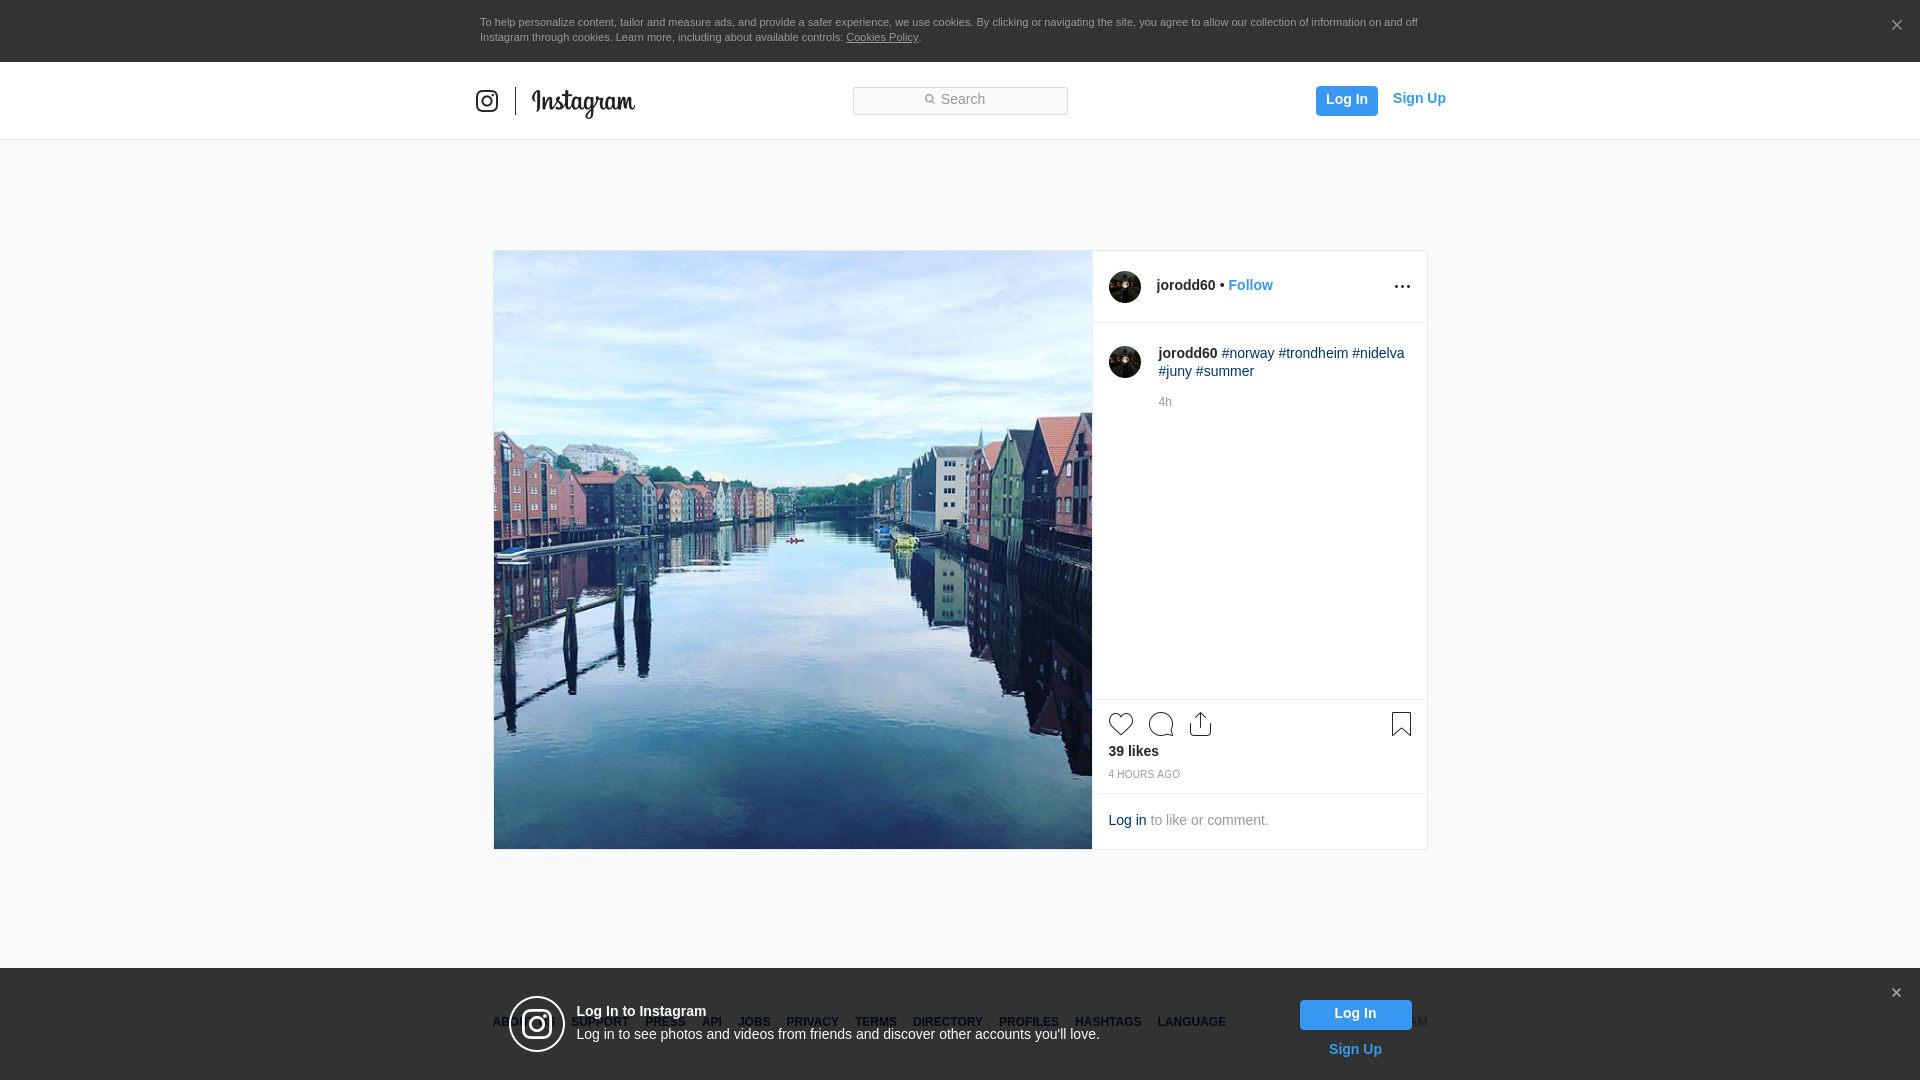Screen dimensions: 1920x1080
Task: Click the Instagram wordmark logo
Action: (583, 102)
